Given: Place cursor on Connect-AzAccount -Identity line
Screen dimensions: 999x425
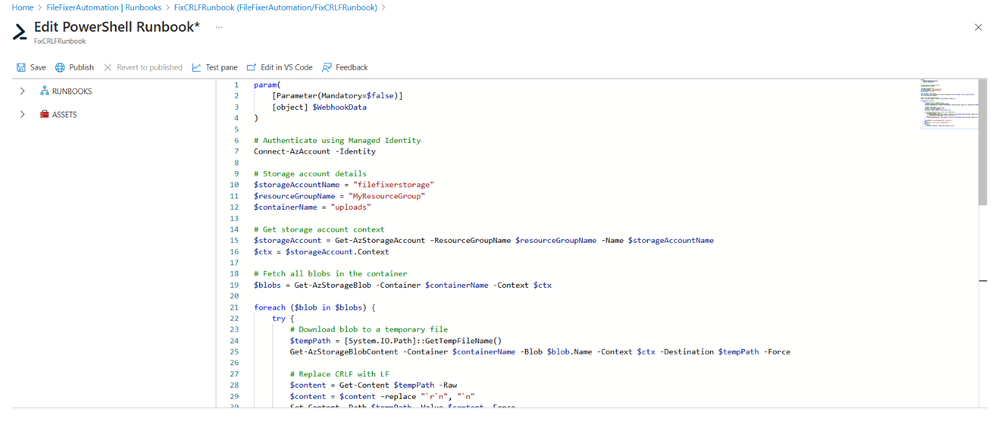Looking at the screenshot, I should click(315, 152).
